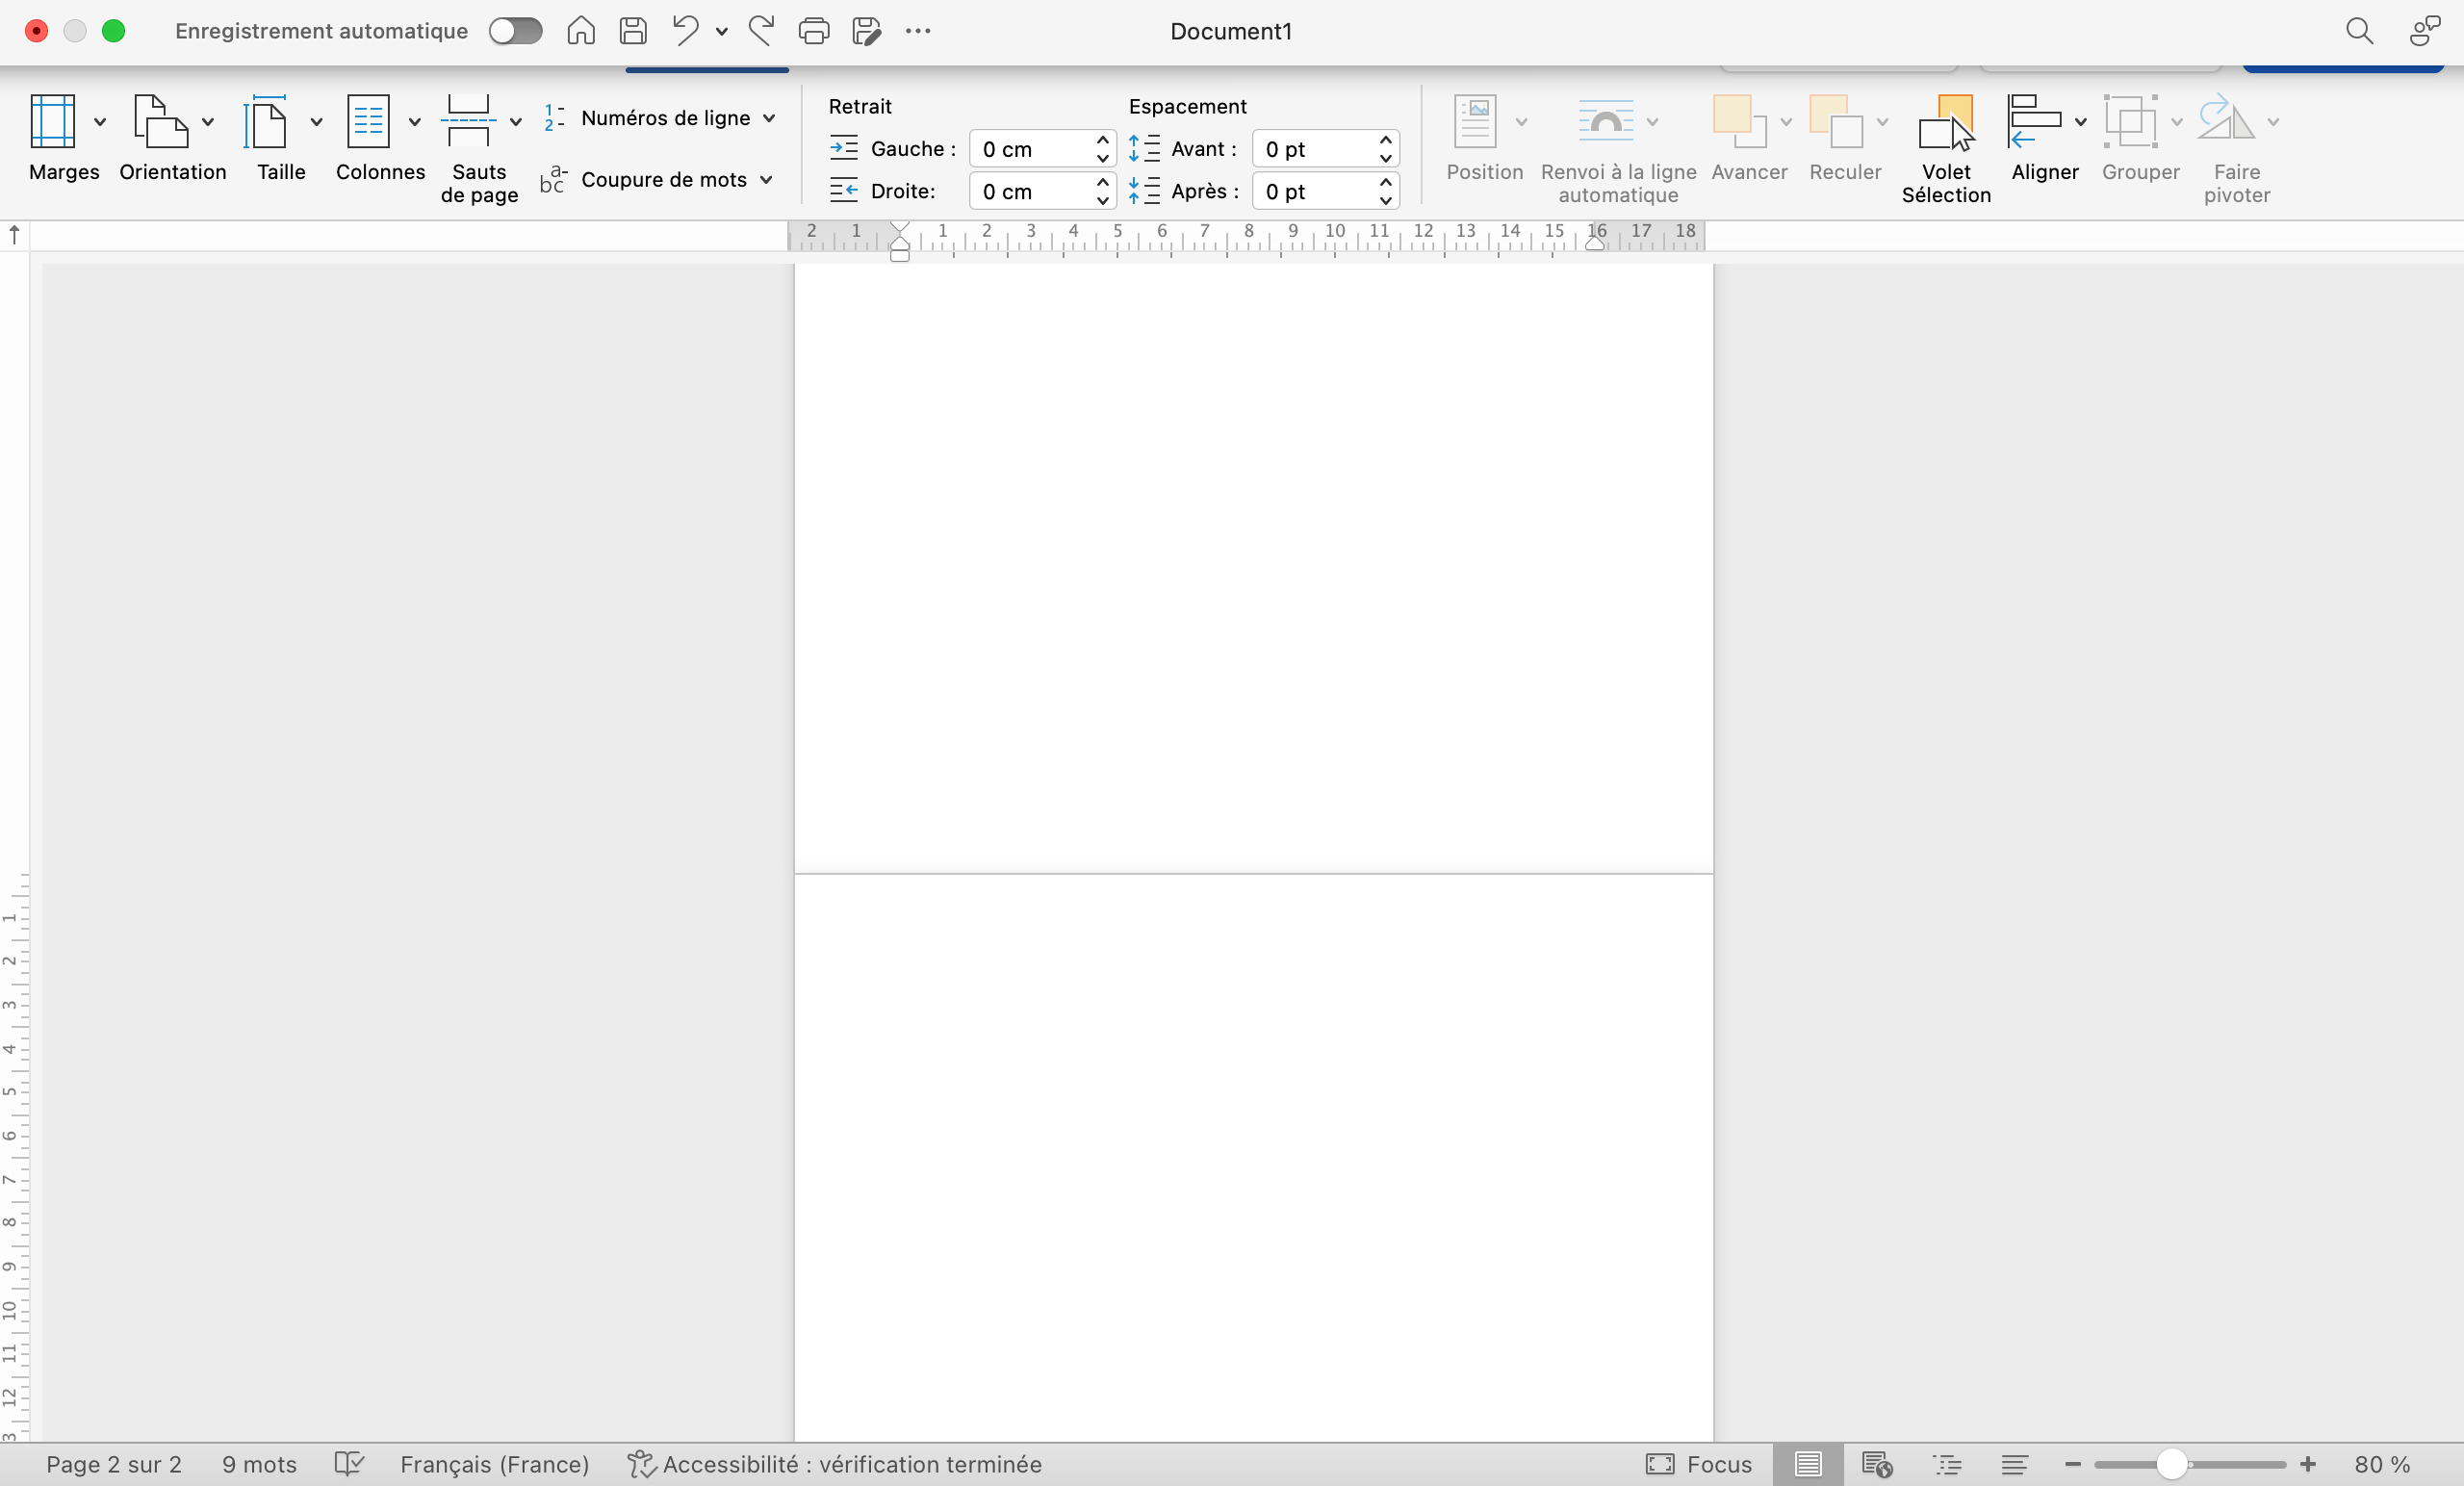Toggle Enregistrement automatique switch

515,31
